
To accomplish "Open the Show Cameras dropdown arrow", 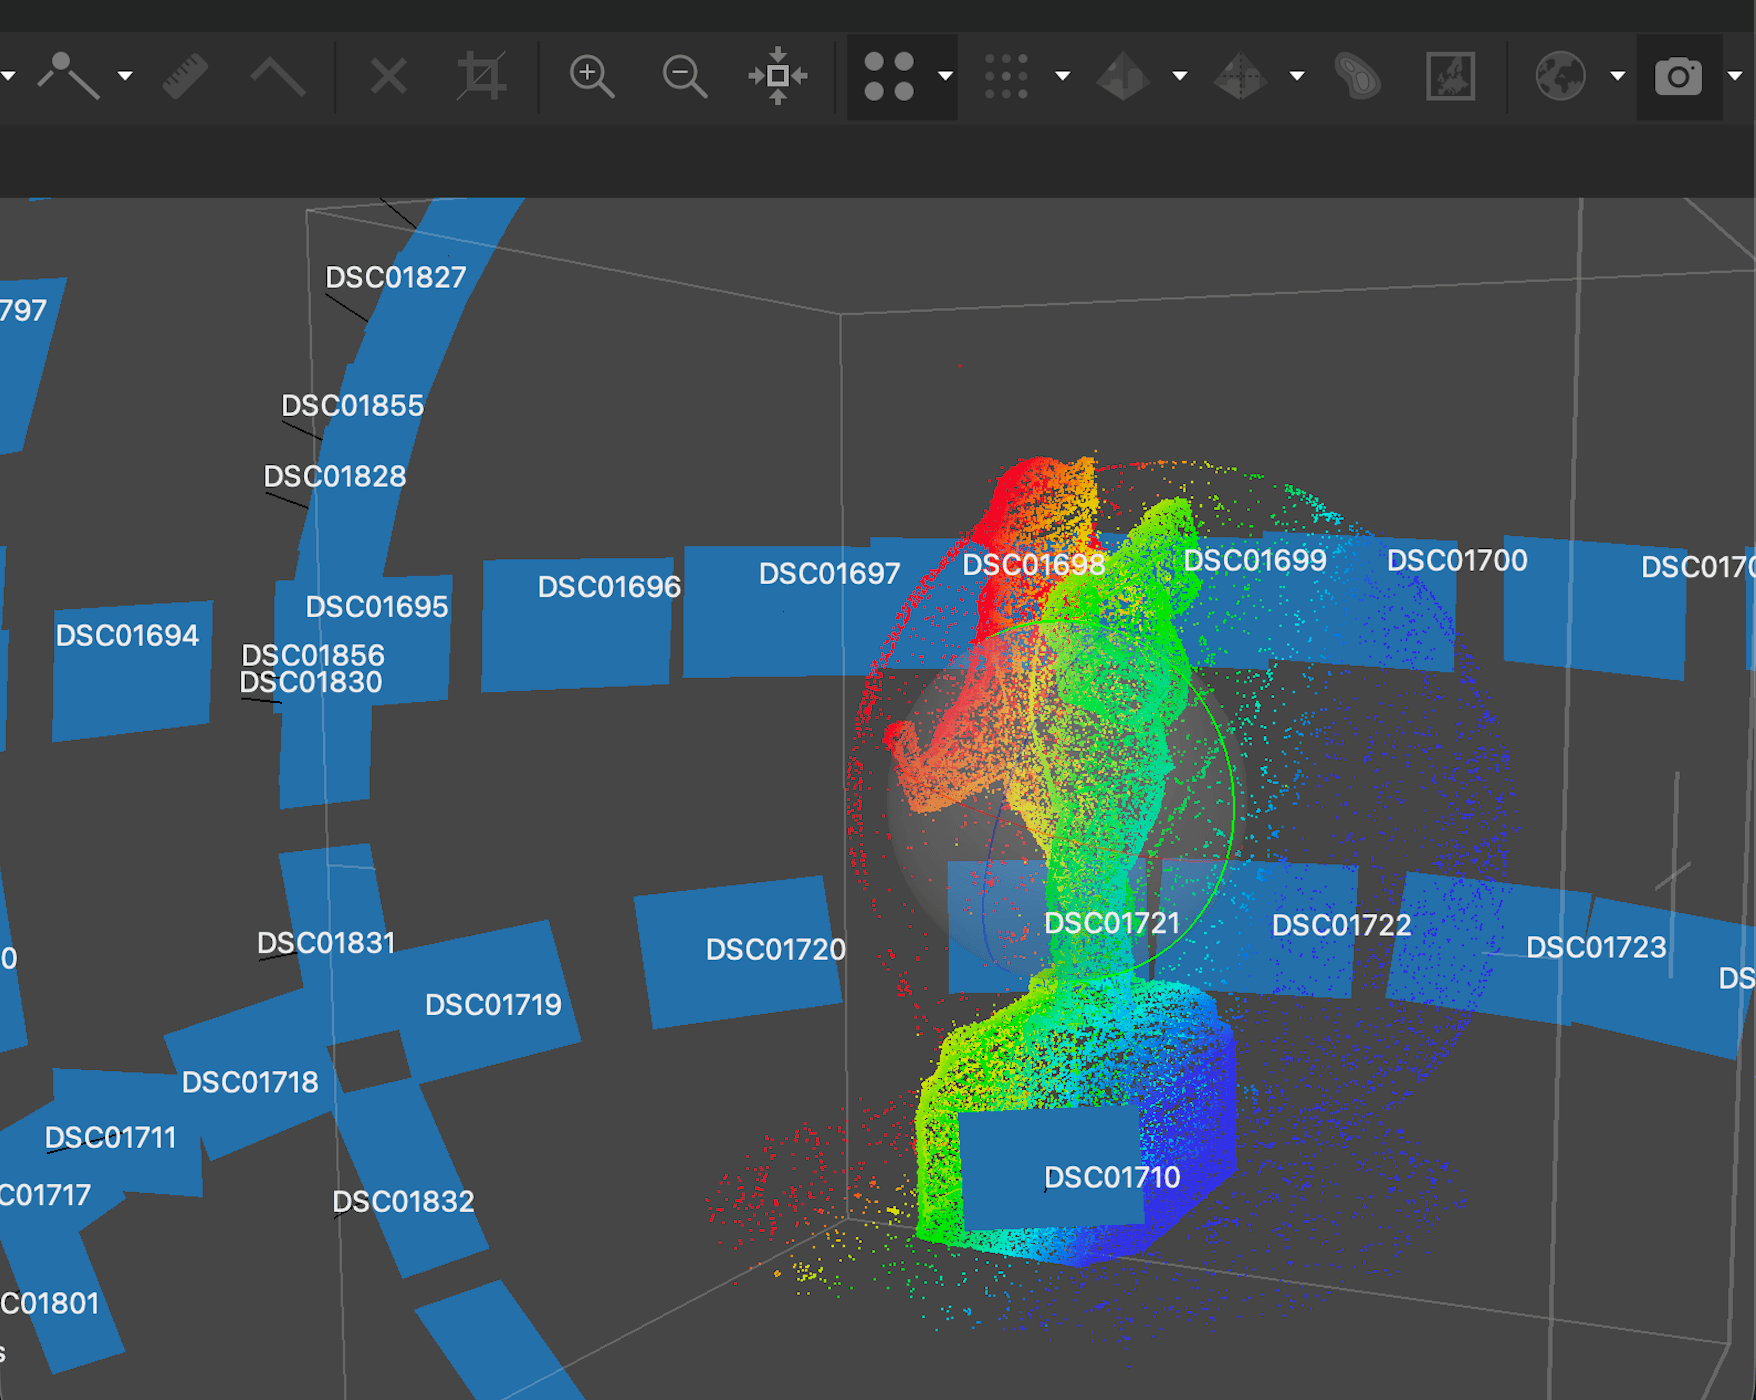I will tap(1735, 76).
